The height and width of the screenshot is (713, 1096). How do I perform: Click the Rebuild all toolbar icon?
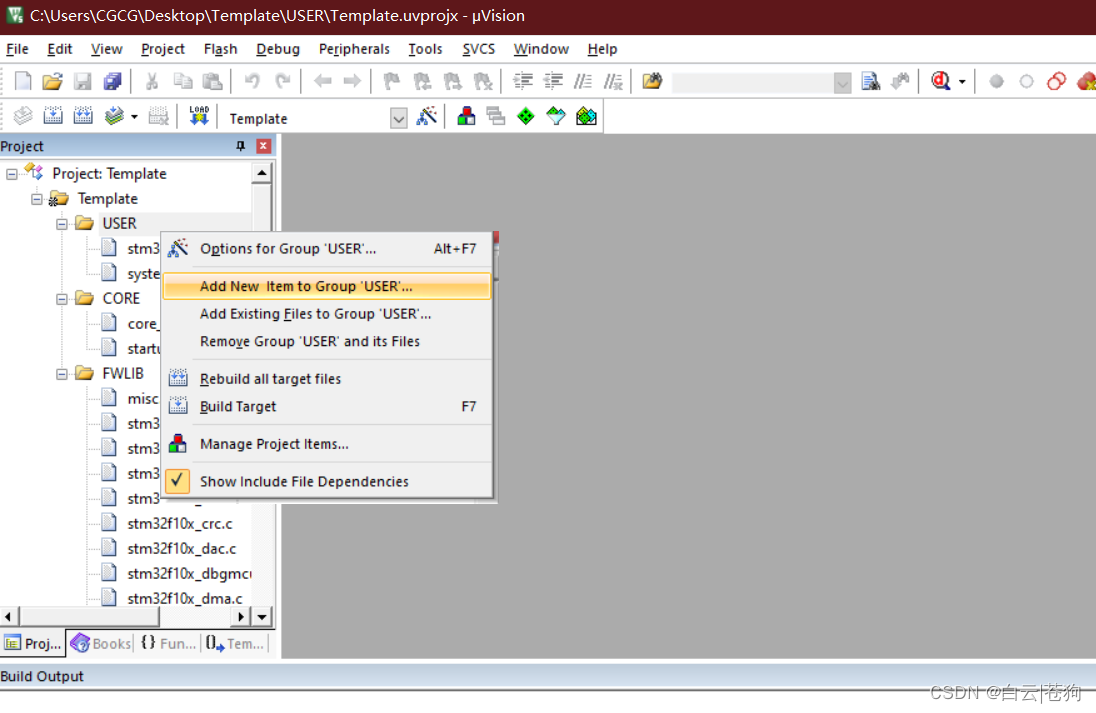[83, 116]
